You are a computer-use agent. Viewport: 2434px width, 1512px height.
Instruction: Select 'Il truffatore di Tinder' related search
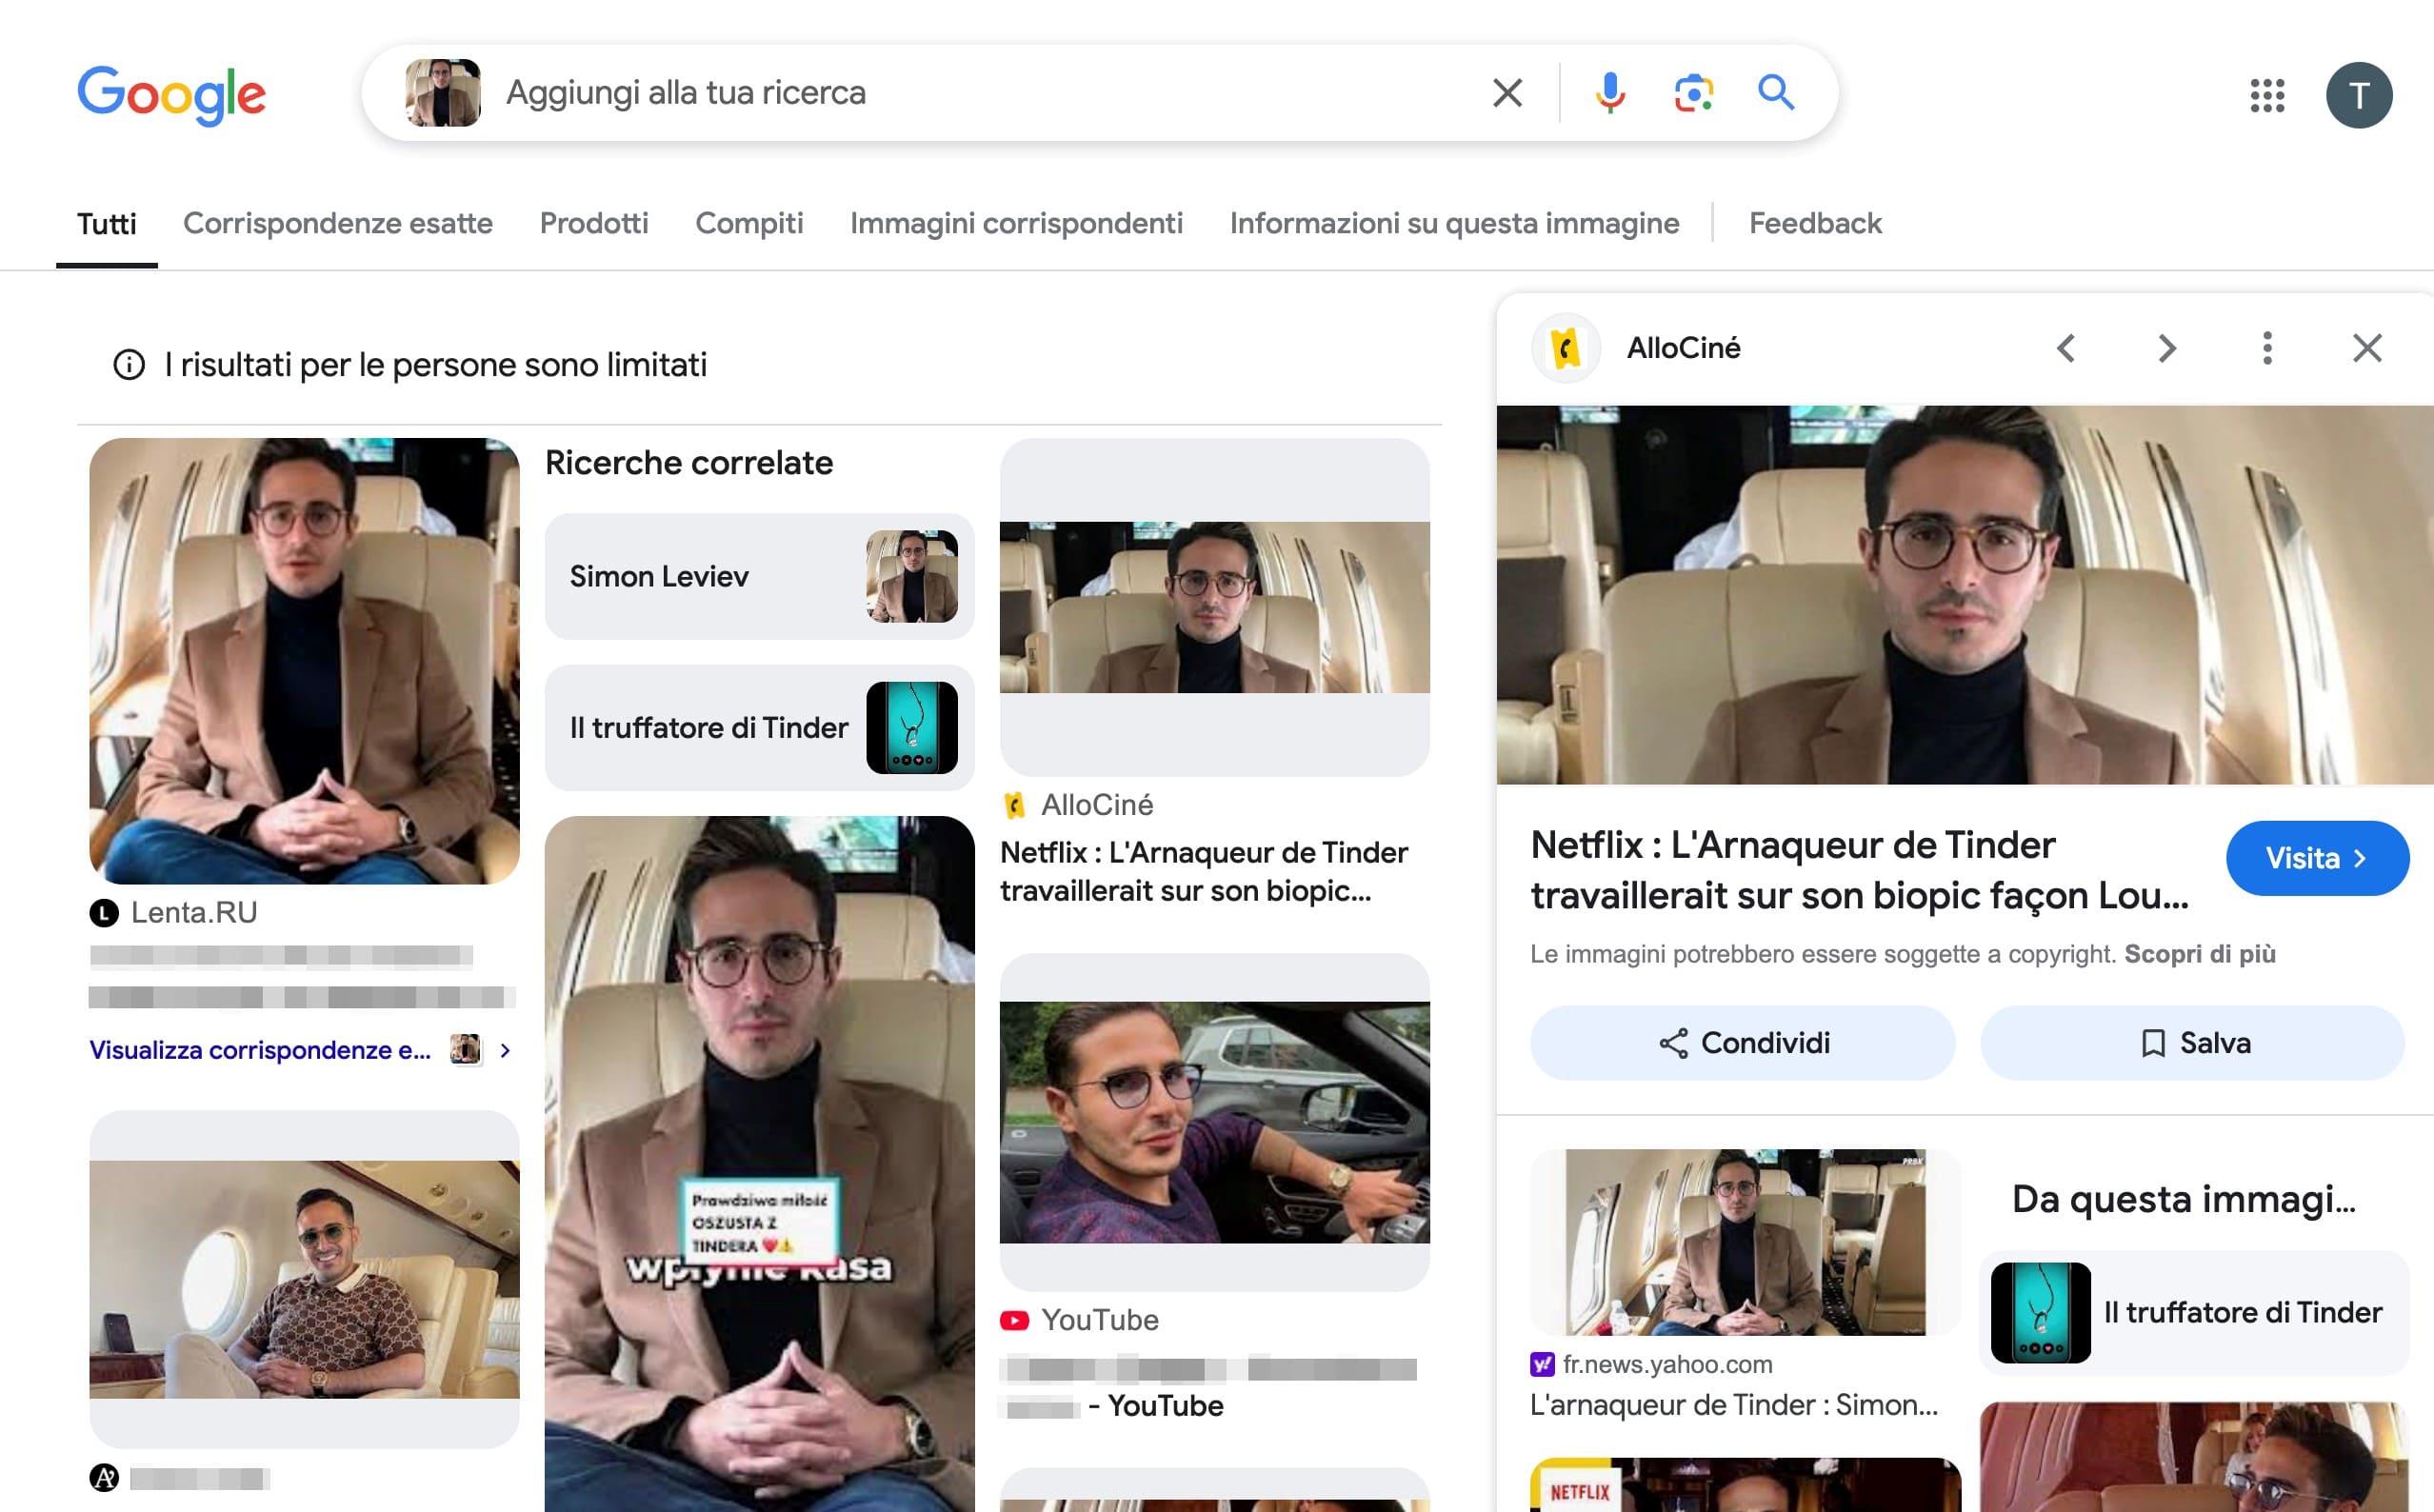pos(759,728)
